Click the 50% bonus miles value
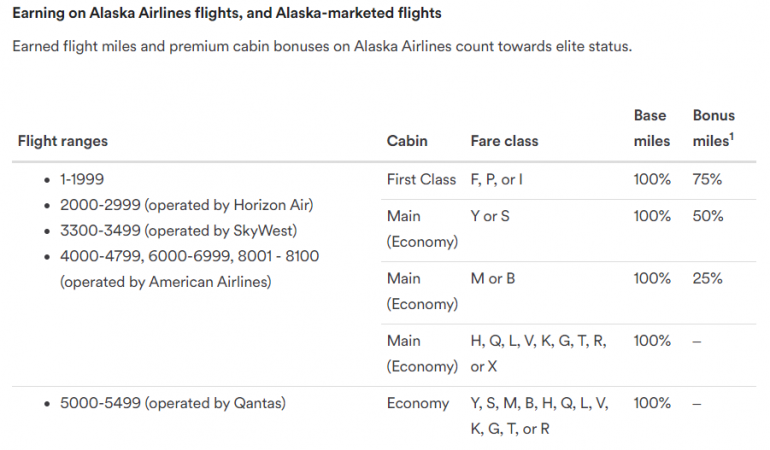This screenshot has width=770, height=450. [x=707, y=216]
